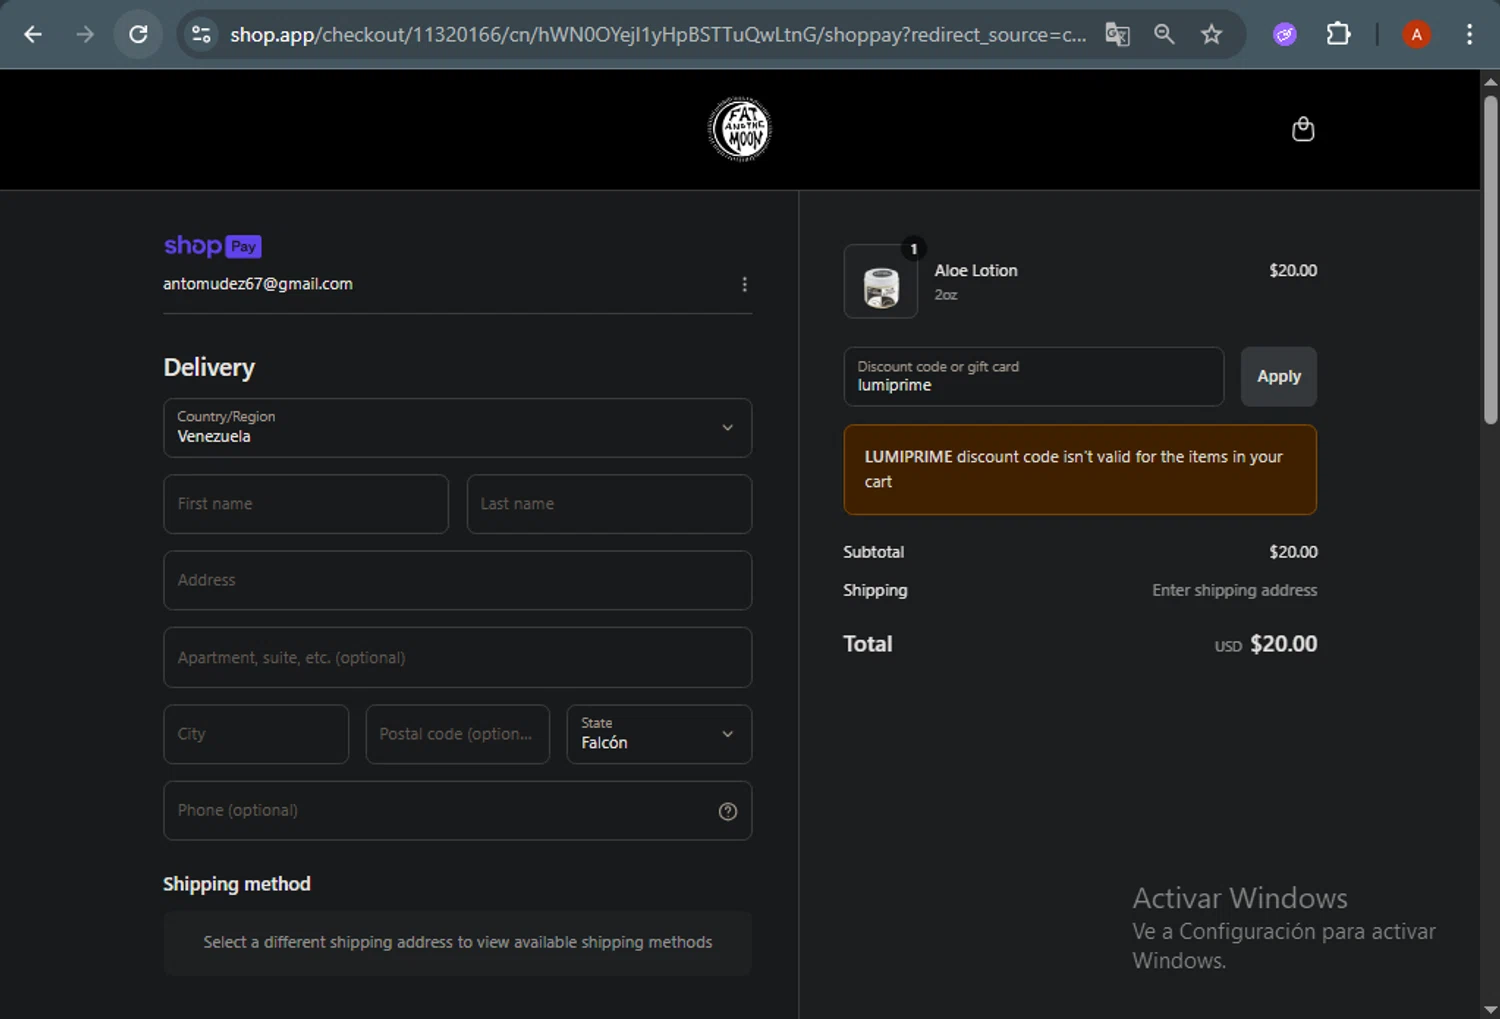Reload the checkout page
Viewport: 1500px width, 1019px height.
[x=138, y=35]
